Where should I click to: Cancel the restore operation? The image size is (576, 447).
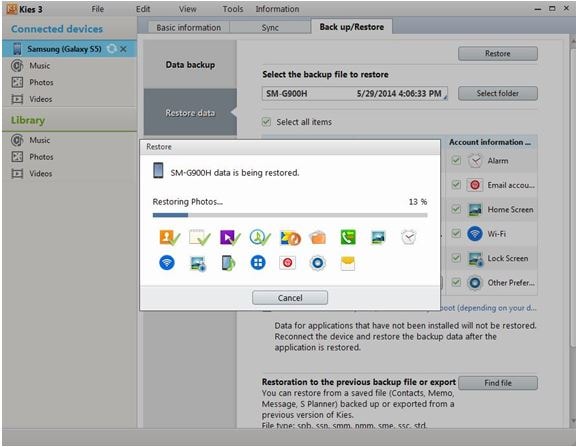pos(290,298)
